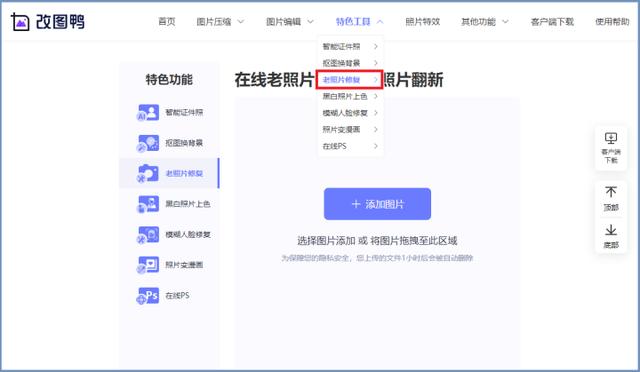Viewport: 640px width, 372px height.
Task: Open the 照片特效 page
Action: tap(422, 22)
